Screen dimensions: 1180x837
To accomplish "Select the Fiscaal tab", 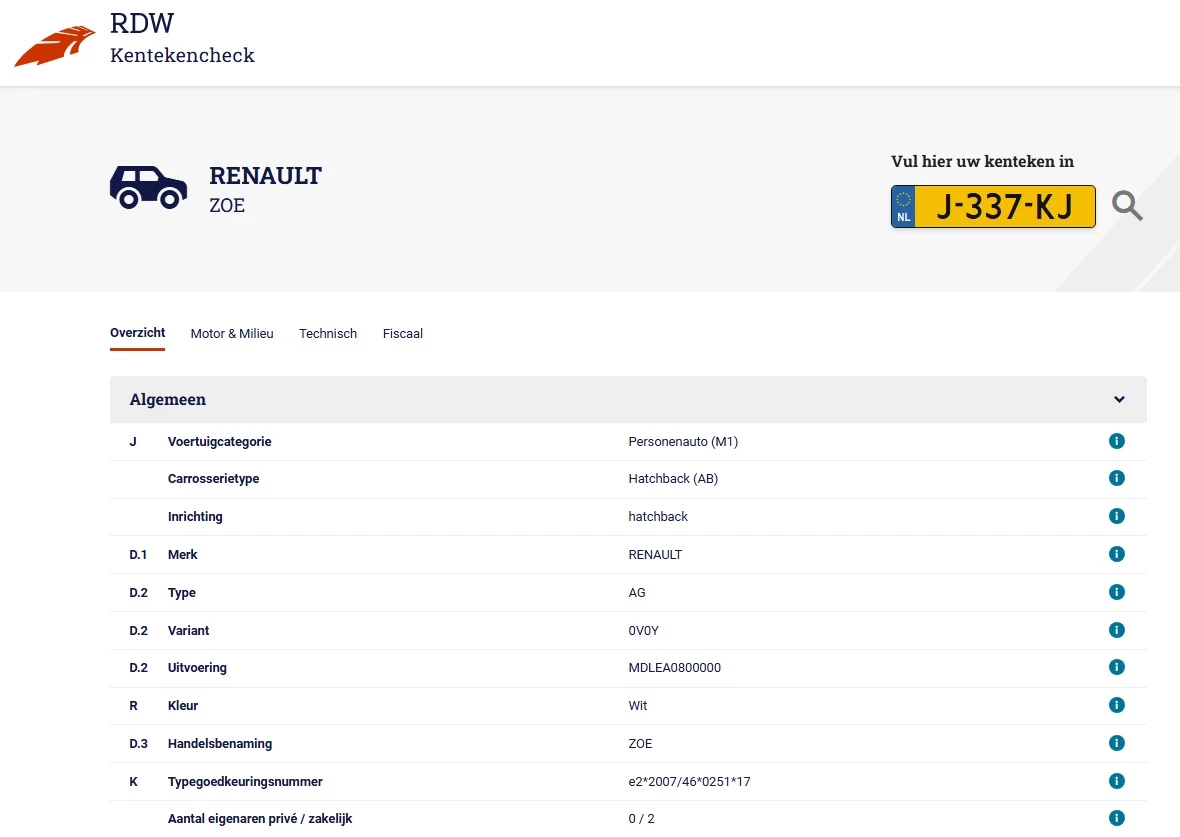I will click(402, 333).
